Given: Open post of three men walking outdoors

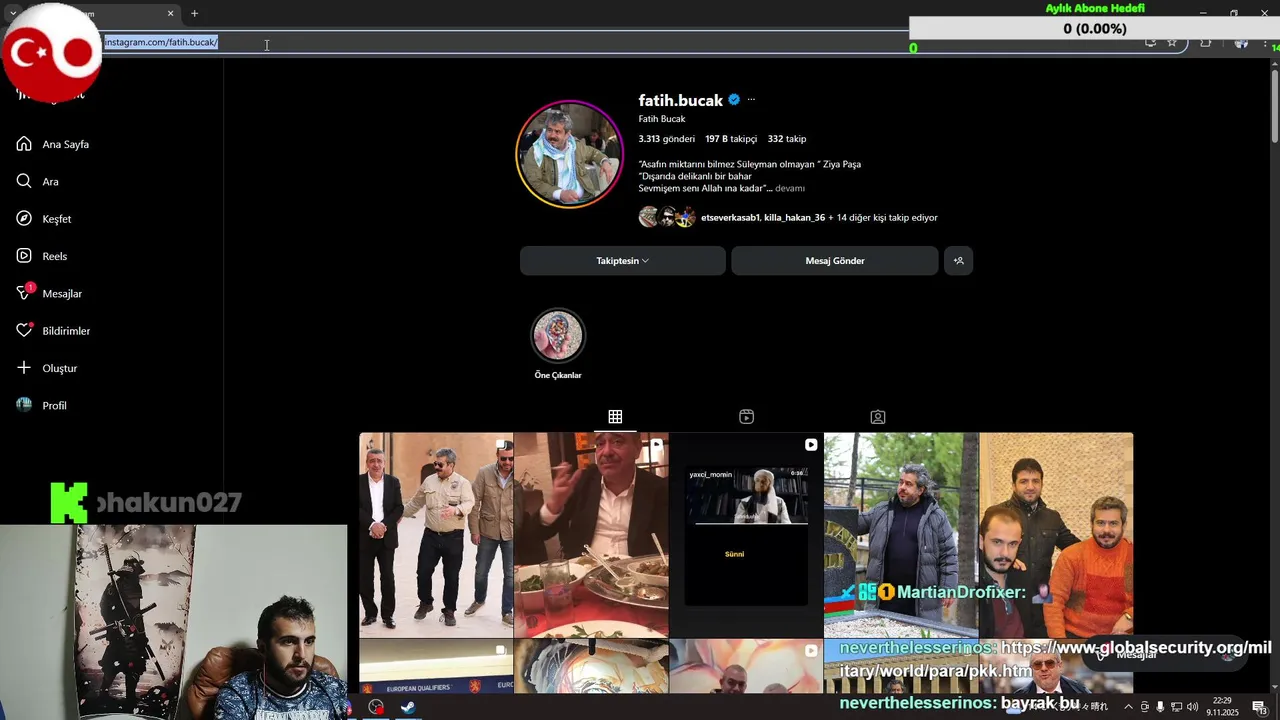Looking at the screenshot, I should pos(436,535).
